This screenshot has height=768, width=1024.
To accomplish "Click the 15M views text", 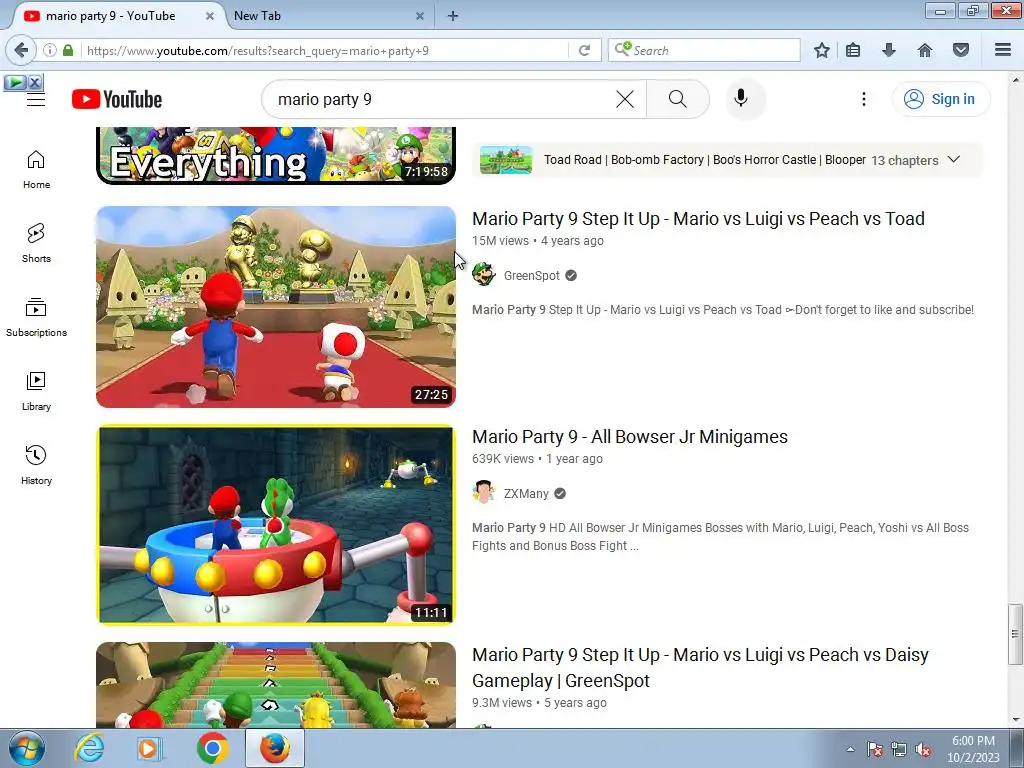I will pos(500,240).
